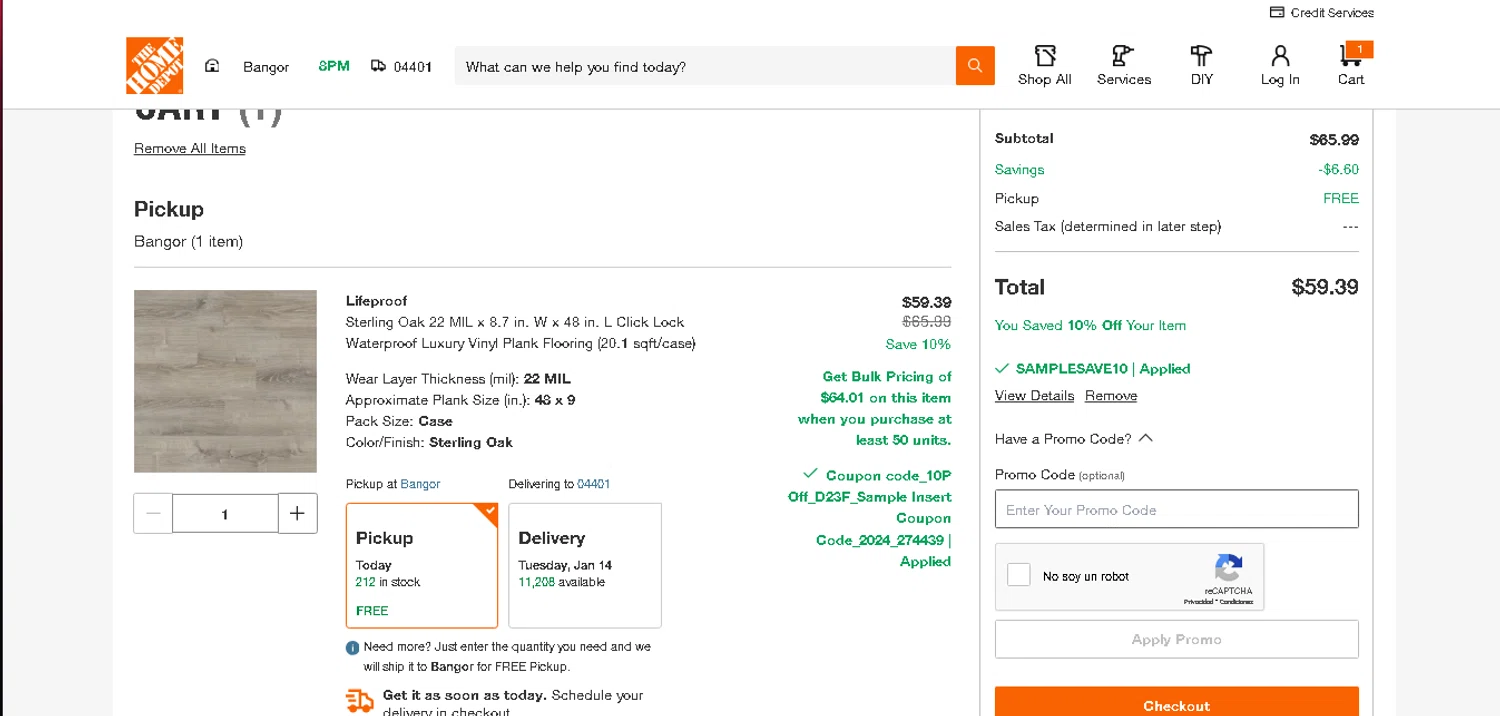The height and width of the screenshot is (716, 1500).
Task: Click the Get Bulk Pricing offer text
Action: coord(875,408)
